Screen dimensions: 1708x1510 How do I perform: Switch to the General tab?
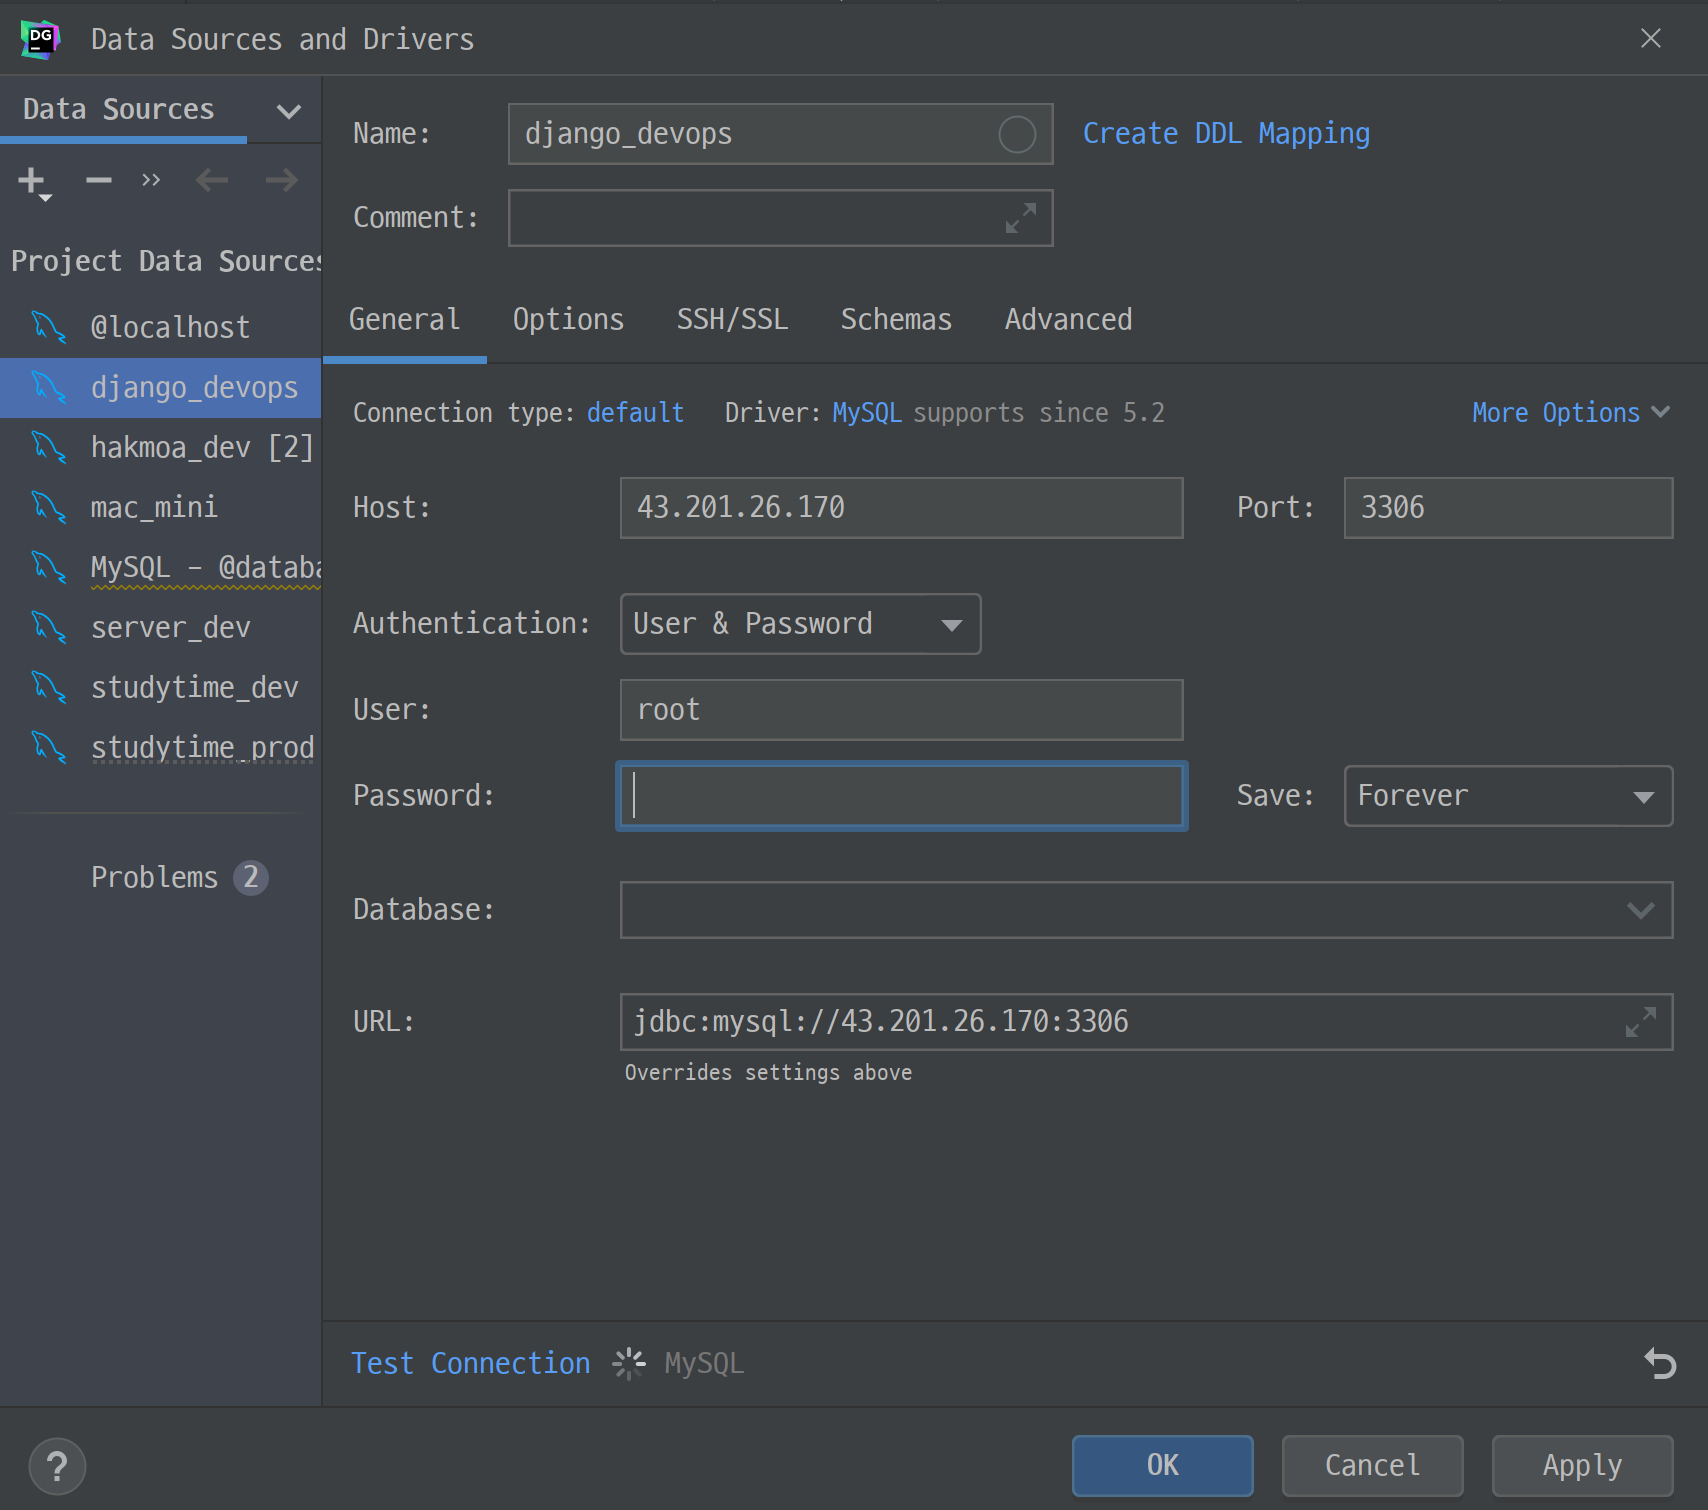click(x=404, y=320)
